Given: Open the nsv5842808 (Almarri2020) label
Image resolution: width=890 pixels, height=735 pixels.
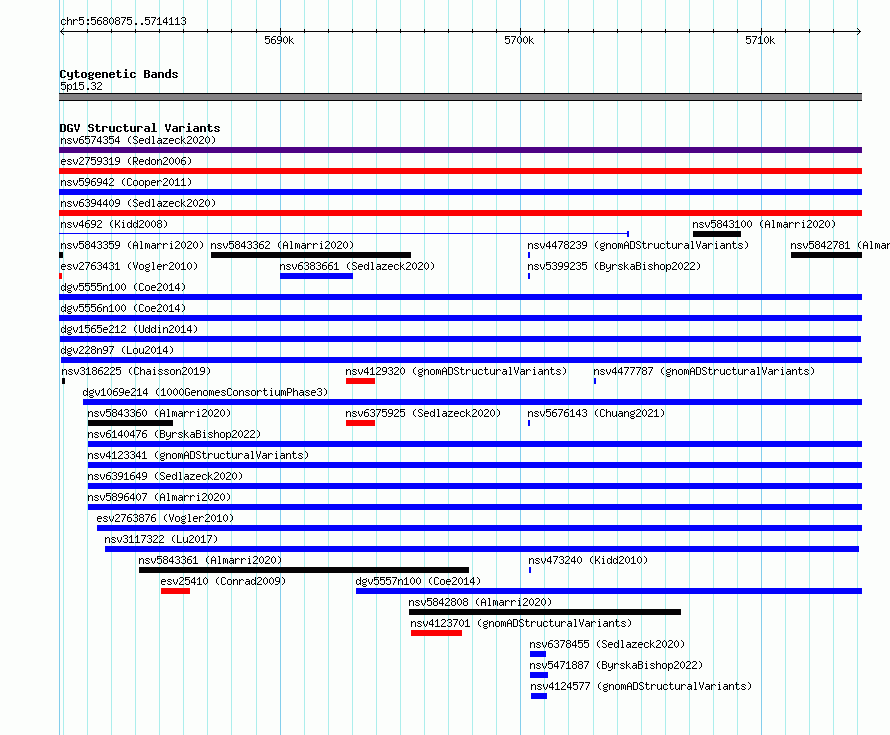Looking at the screenshot, I should pyautogui.click(x=480, y=602).
